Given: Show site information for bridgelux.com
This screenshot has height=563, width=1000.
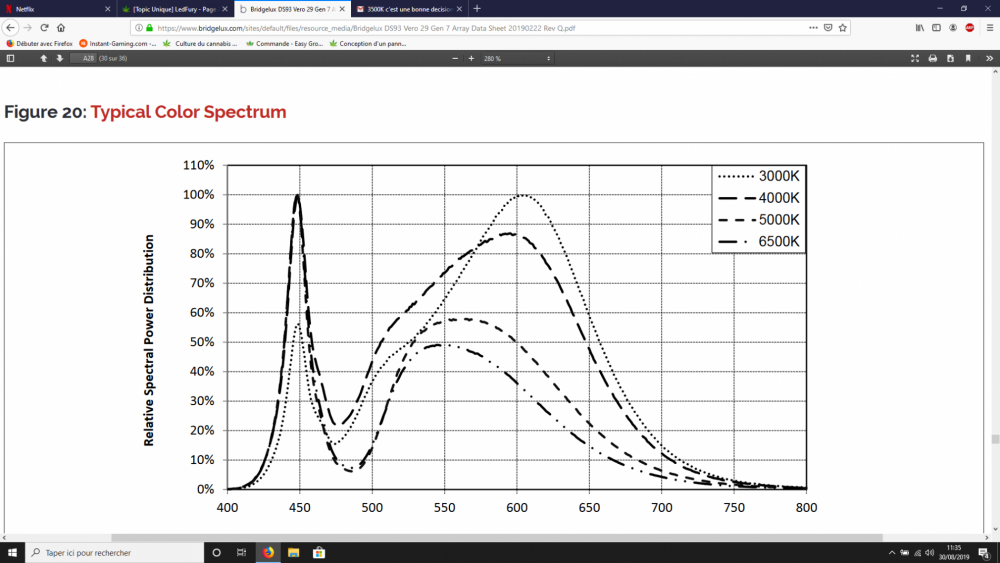Looking at the screenshot, I should (139, 28).
